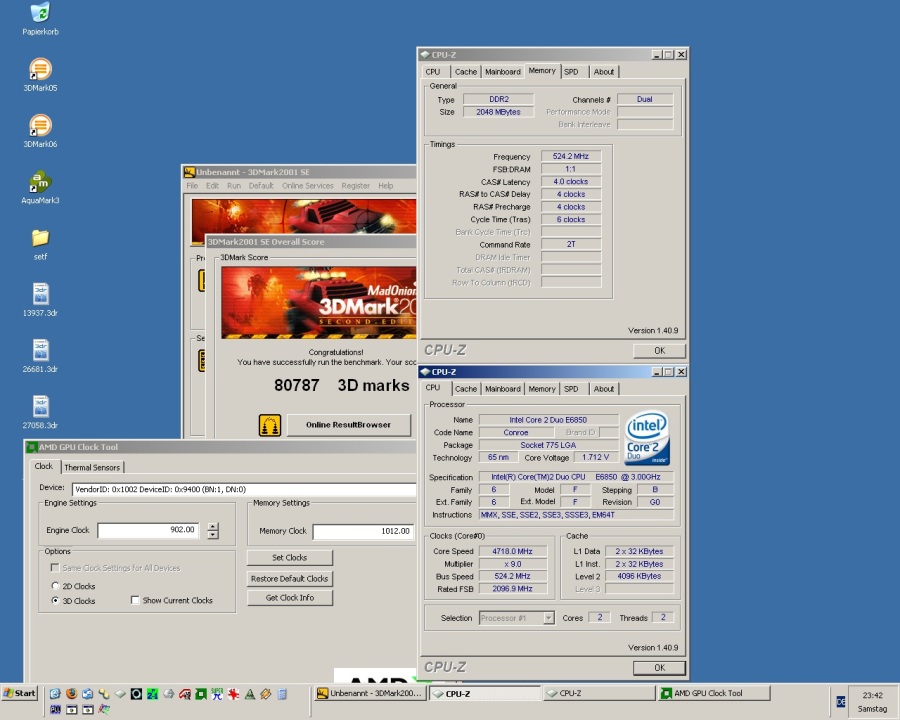
Task: Open the Windows Start button
Action: (20, 693)
